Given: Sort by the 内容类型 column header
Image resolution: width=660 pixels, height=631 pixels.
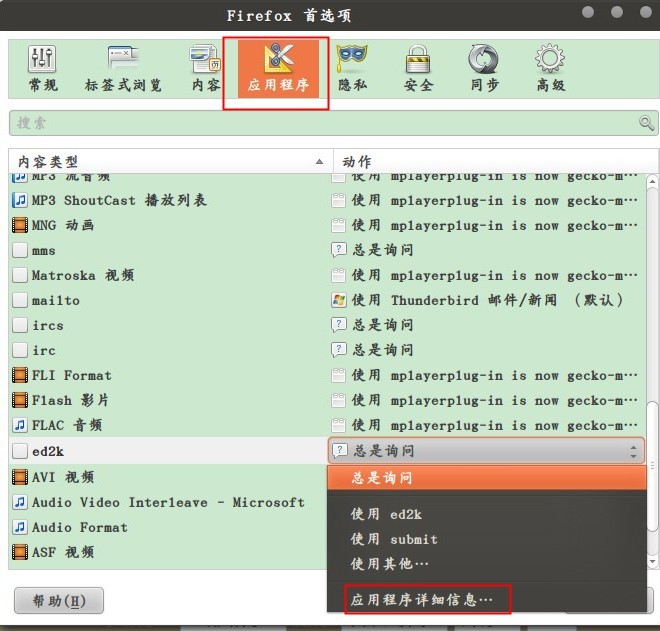Looking at the screenshot, I should [170, 161].
